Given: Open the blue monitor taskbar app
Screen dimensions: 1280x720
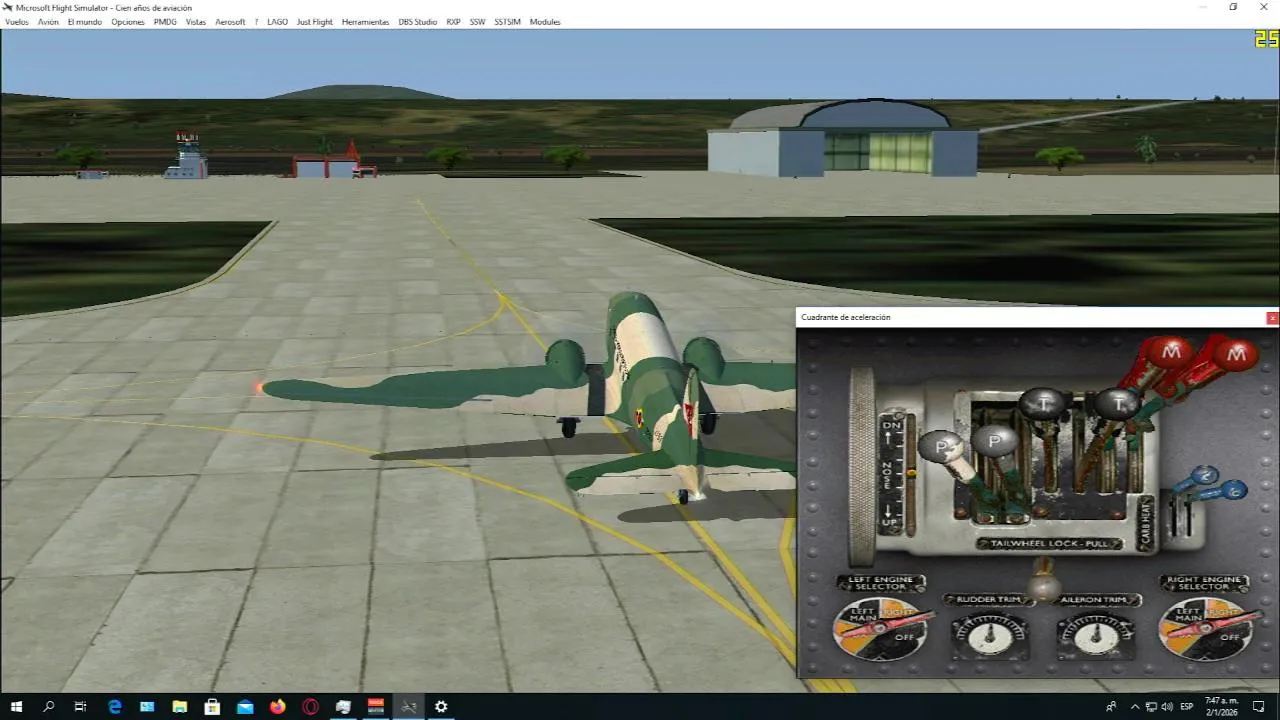Looking at the screenshot, I should click(x=147, y=706).
